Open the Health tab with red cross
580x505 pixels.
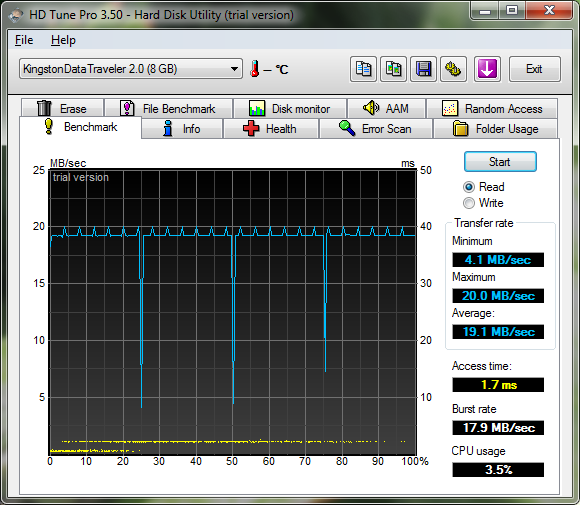point(271,129)
